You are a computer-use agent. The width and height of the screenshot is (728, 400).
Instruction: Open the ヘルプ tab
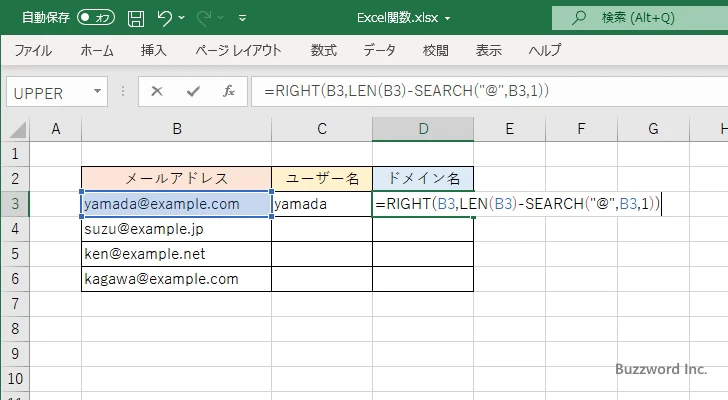click(x=545, y=50)
